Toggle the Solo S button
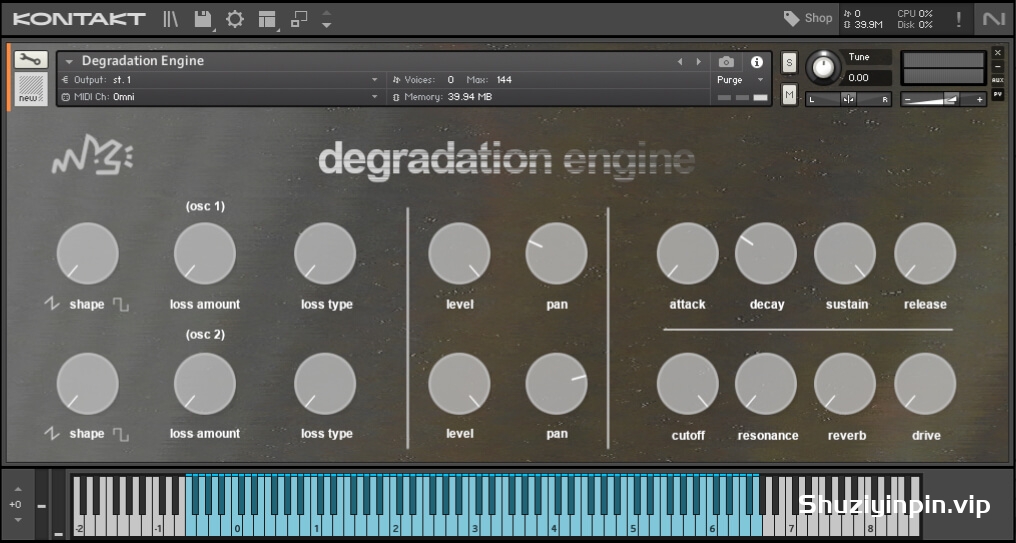 [x=789, y=63]
